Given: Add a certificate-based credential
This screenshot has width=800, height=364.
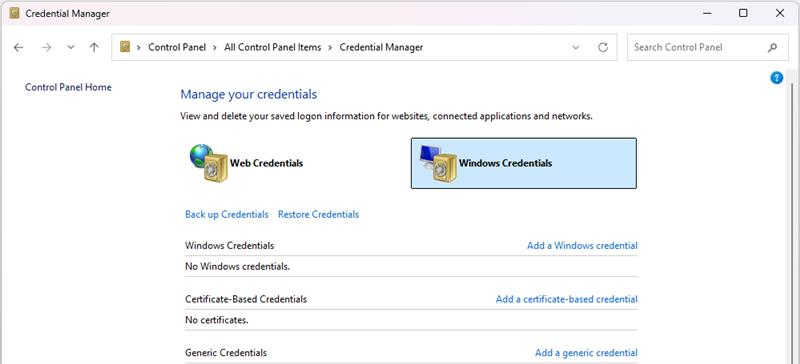Looking at the screenshot, I should 566,299.
